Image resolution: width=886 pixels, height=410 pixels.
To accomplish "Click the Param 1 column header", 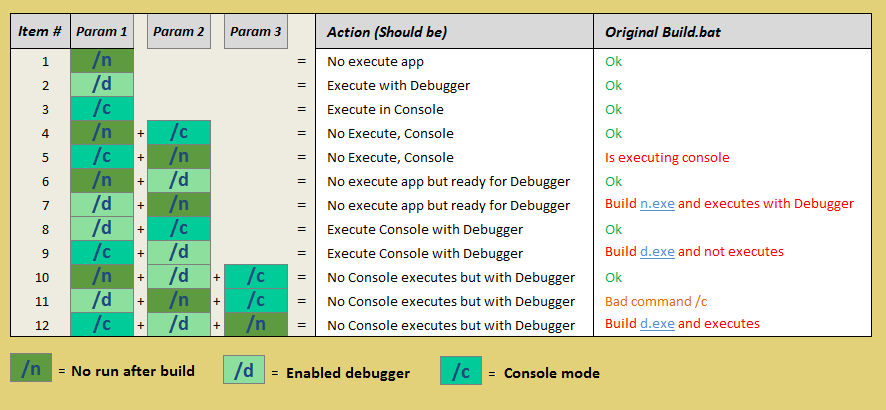I will click(102, 32).
